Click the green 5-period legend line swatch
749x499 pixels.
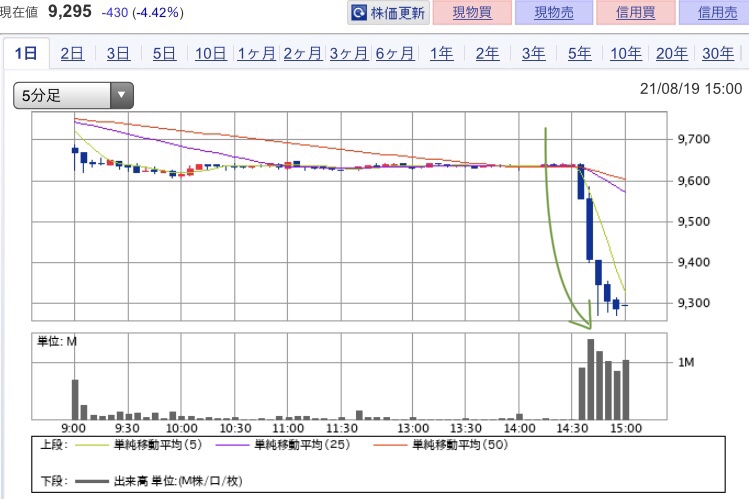click(x=92, y=446)
